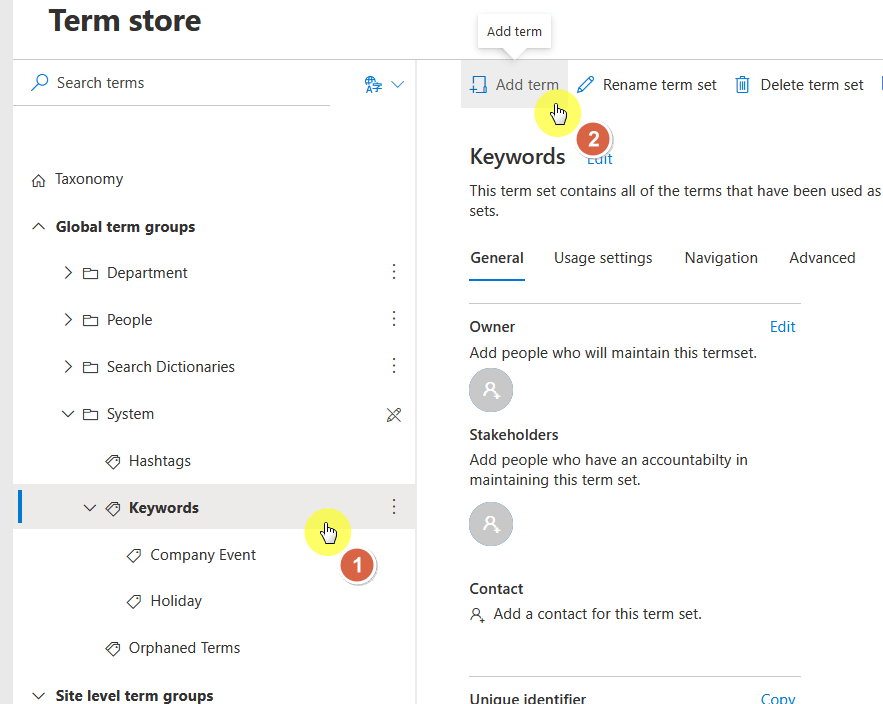This screenshot has height=704, width=883.
Task: Expand the Department group
Action: click(x=68, y=273)
